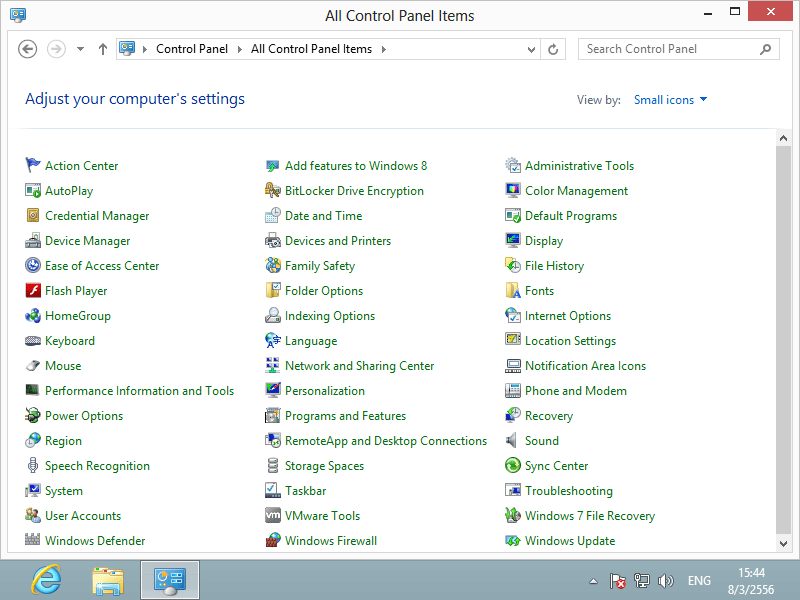Open the HomeGroup icon

(x=33, y=315)
